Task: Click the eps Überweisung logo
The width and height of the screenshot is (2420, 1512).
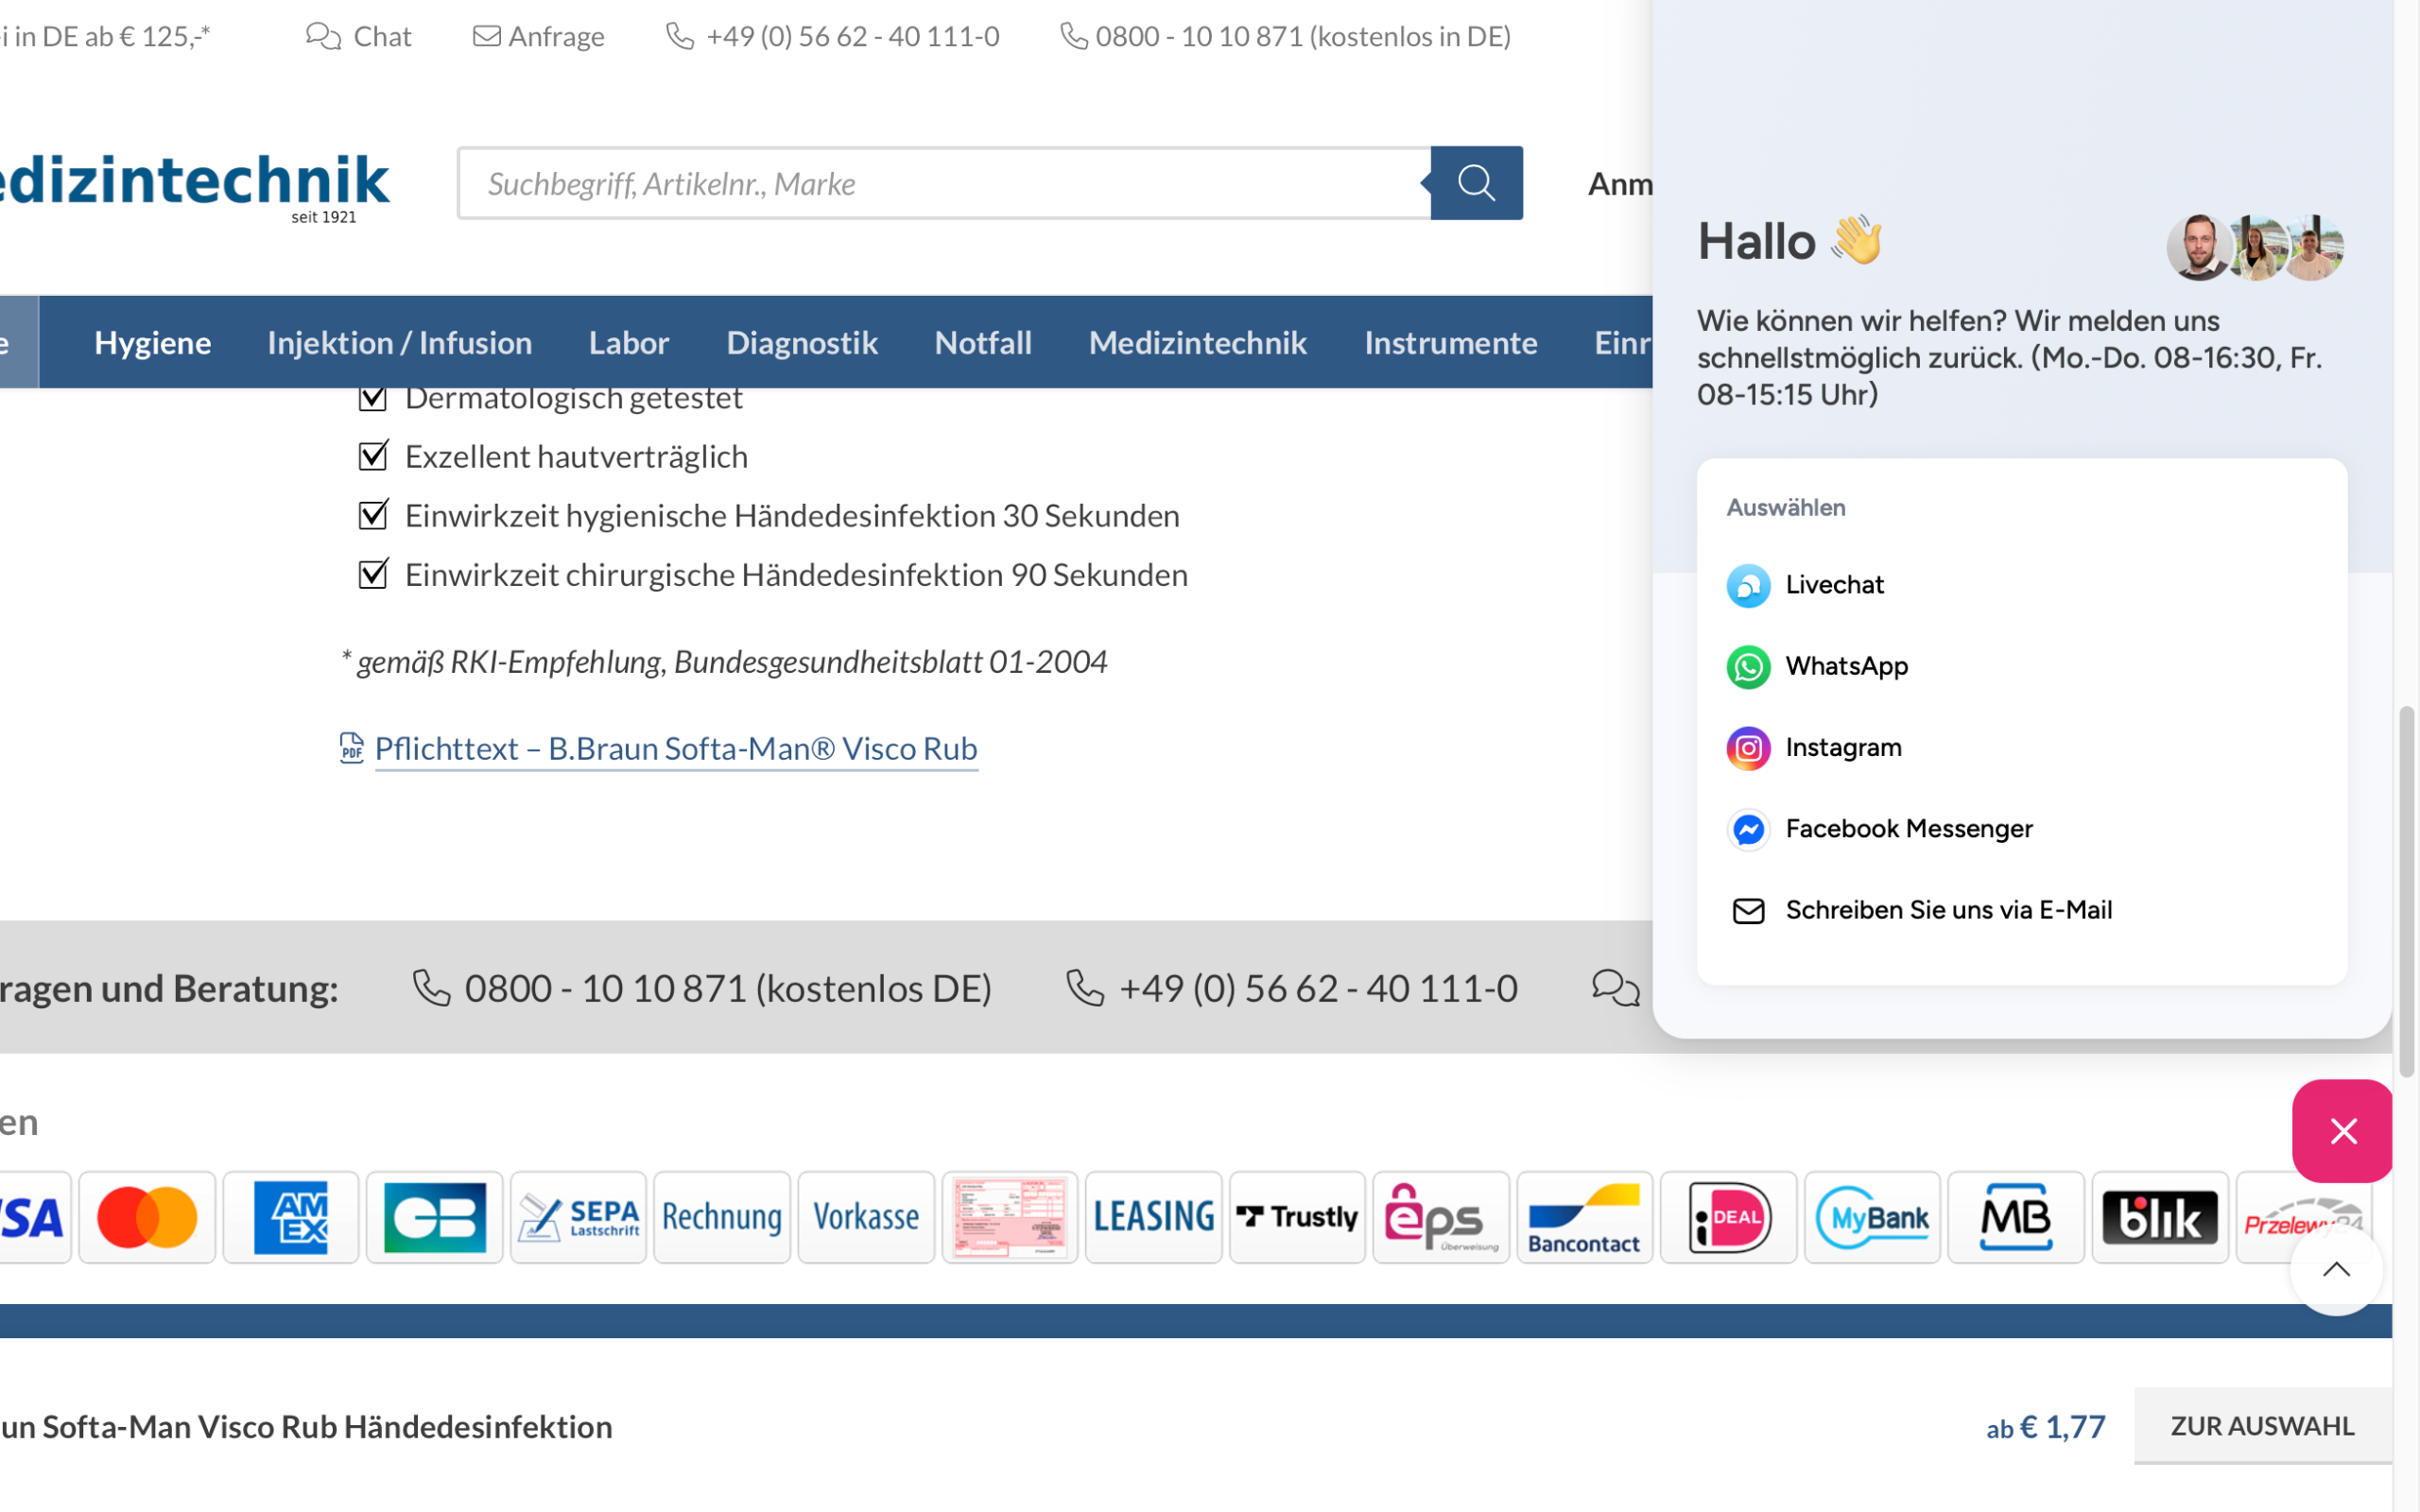Action: (1441, 1217)
